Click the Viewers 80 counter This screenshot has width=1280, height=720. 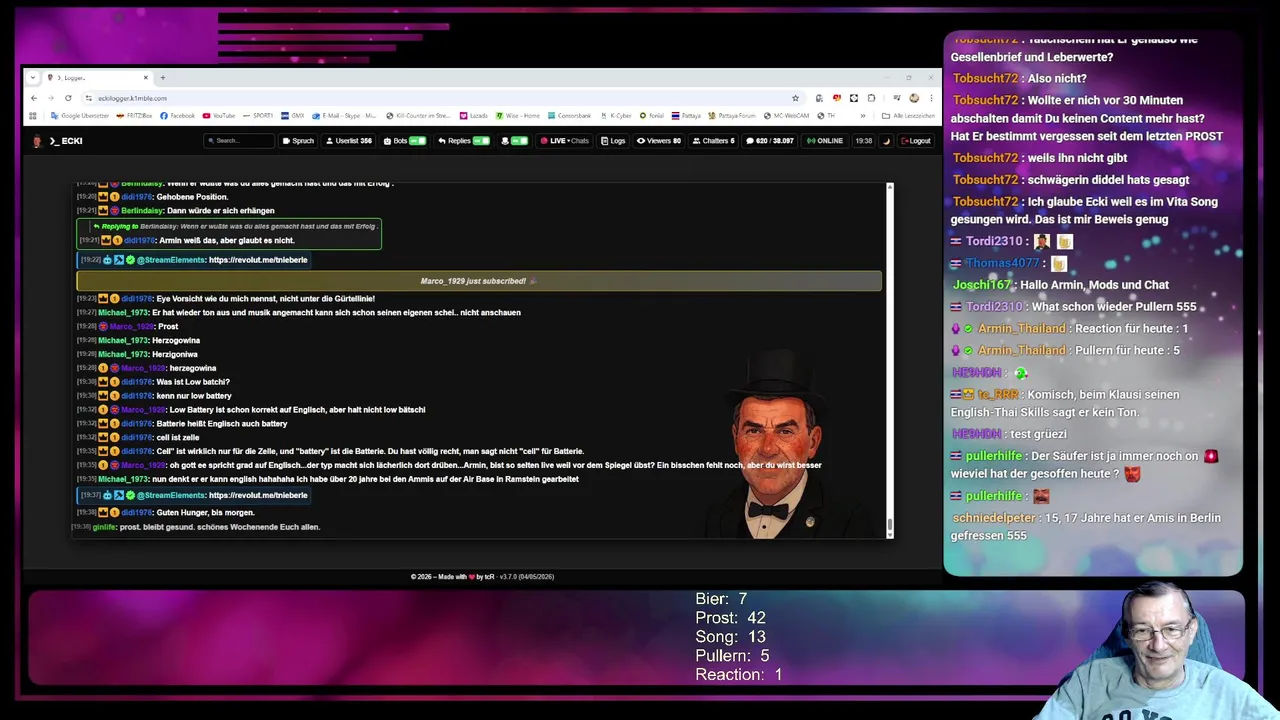(x=659, y=141)
